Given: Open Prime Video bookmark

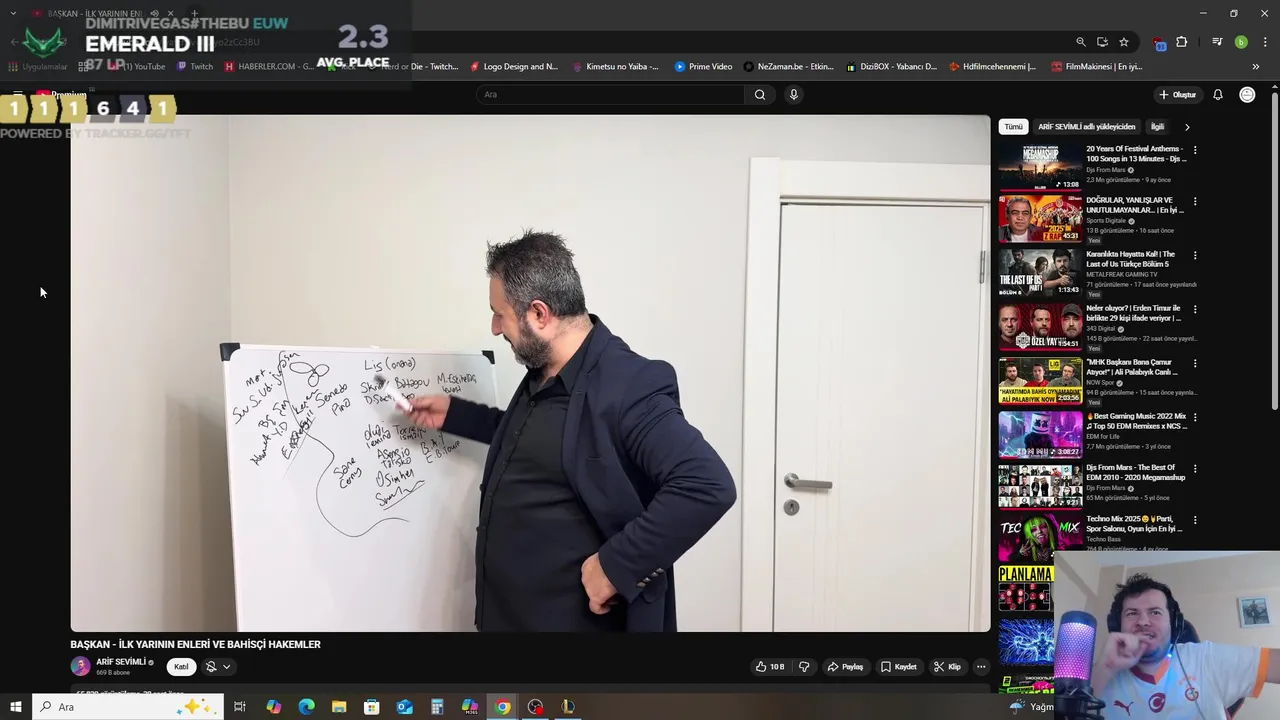Looking at the screenshot, I should point(703,67).
